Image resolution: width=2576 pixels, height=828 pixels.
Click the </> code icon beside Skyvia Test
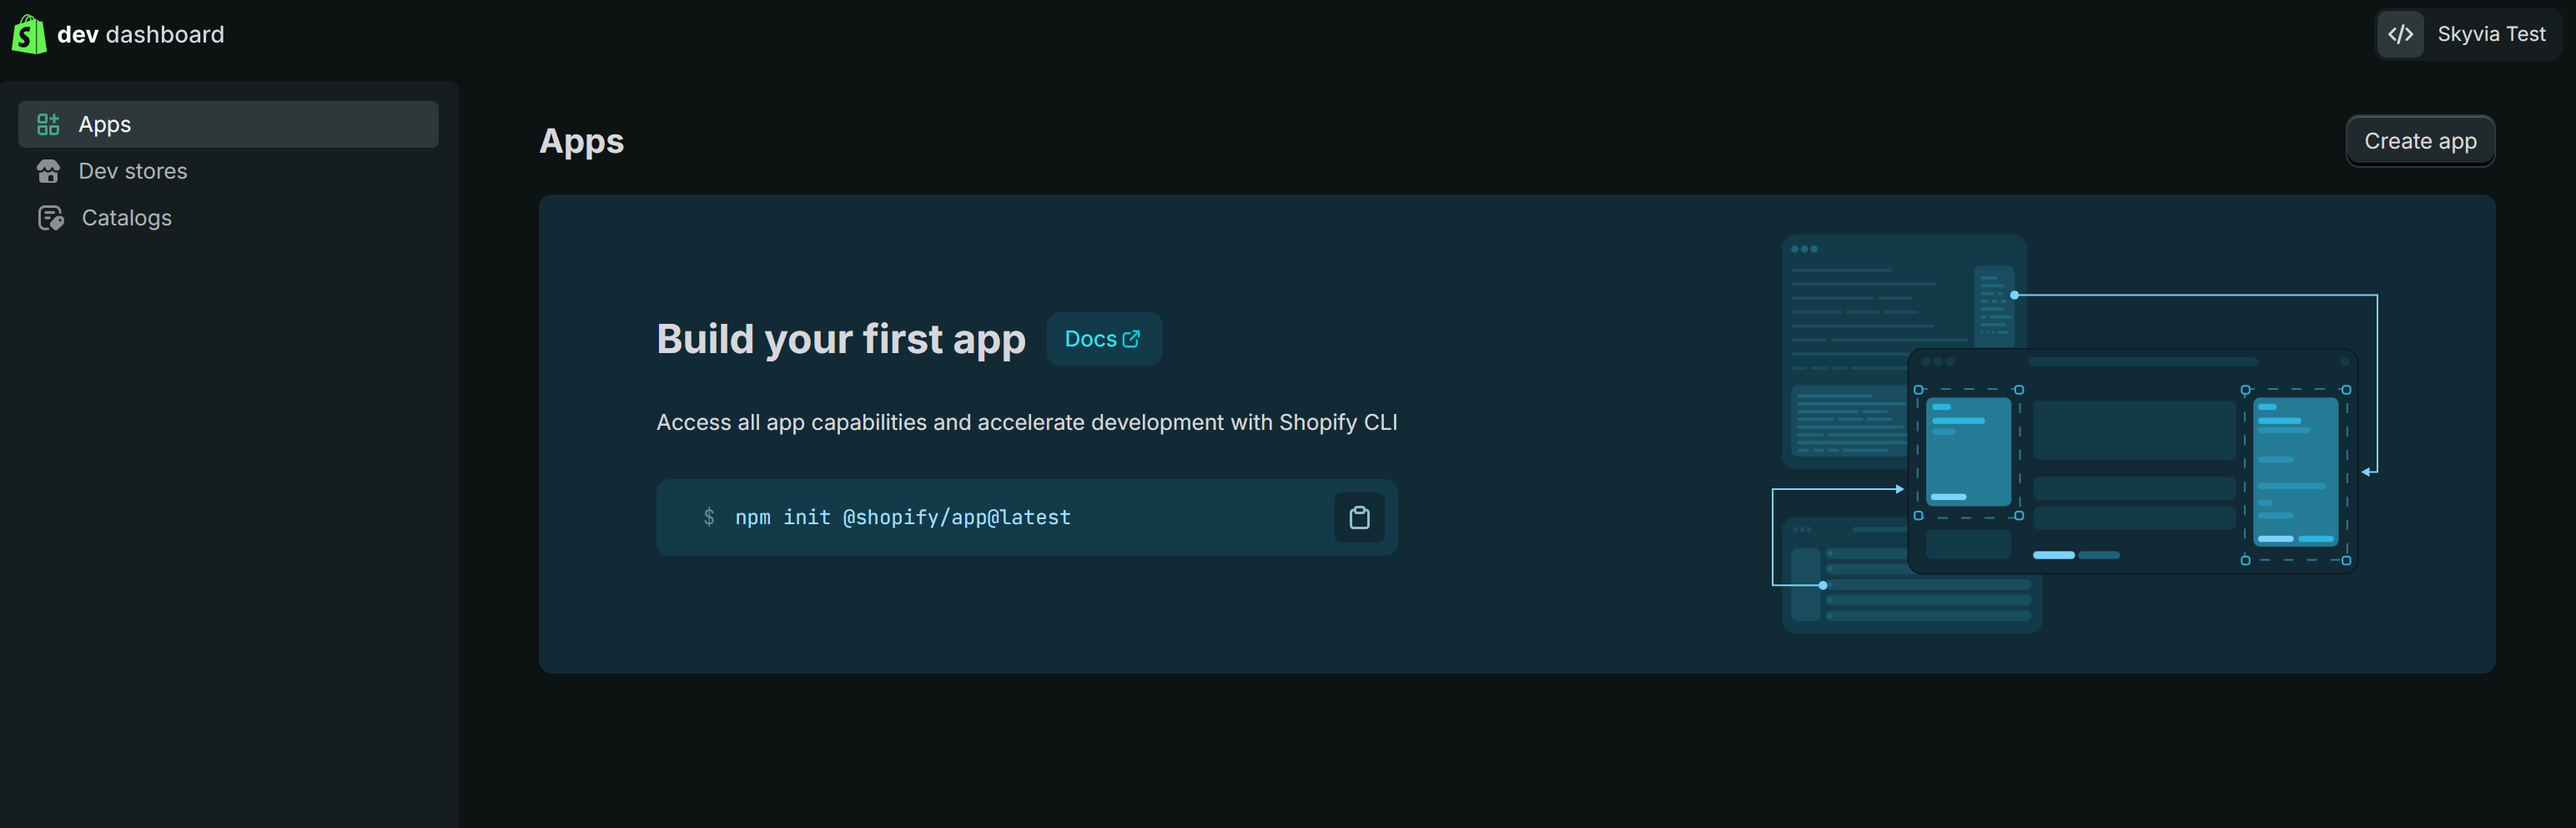(x=2402, y=33)
